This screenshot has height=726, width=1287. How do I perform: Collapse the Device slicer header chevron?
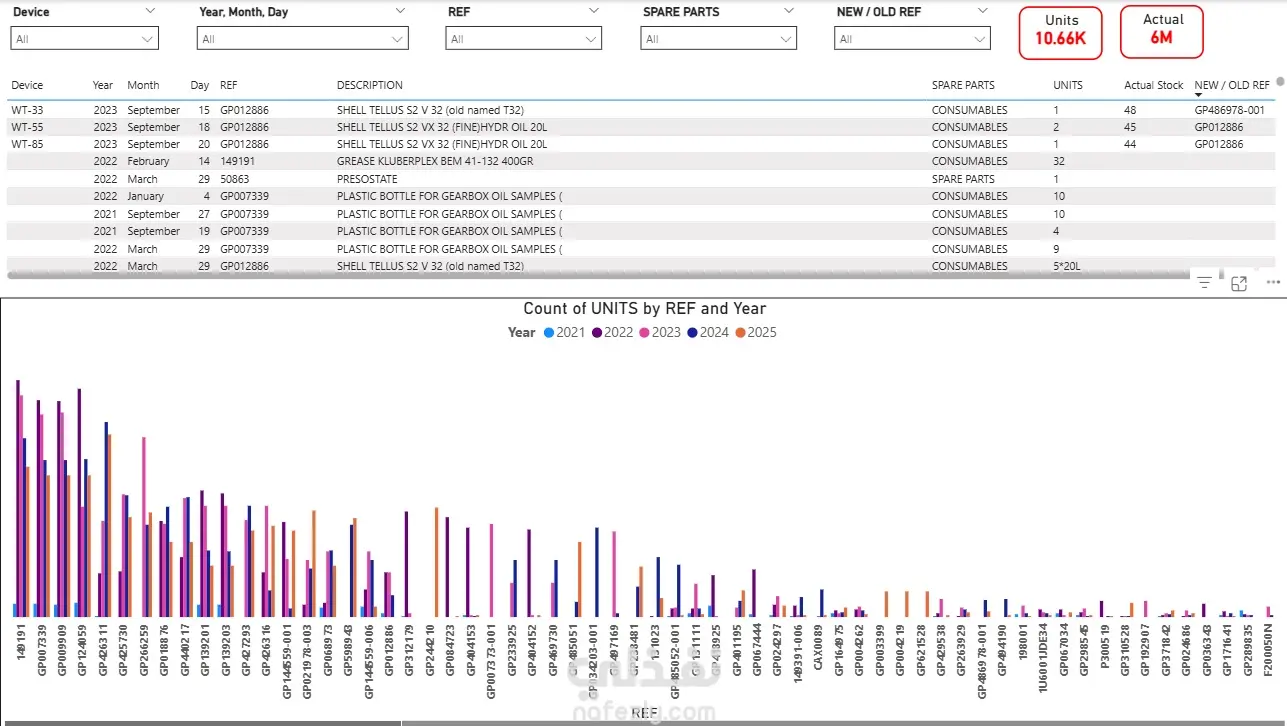pyautogui.click(x=150, y=11)
